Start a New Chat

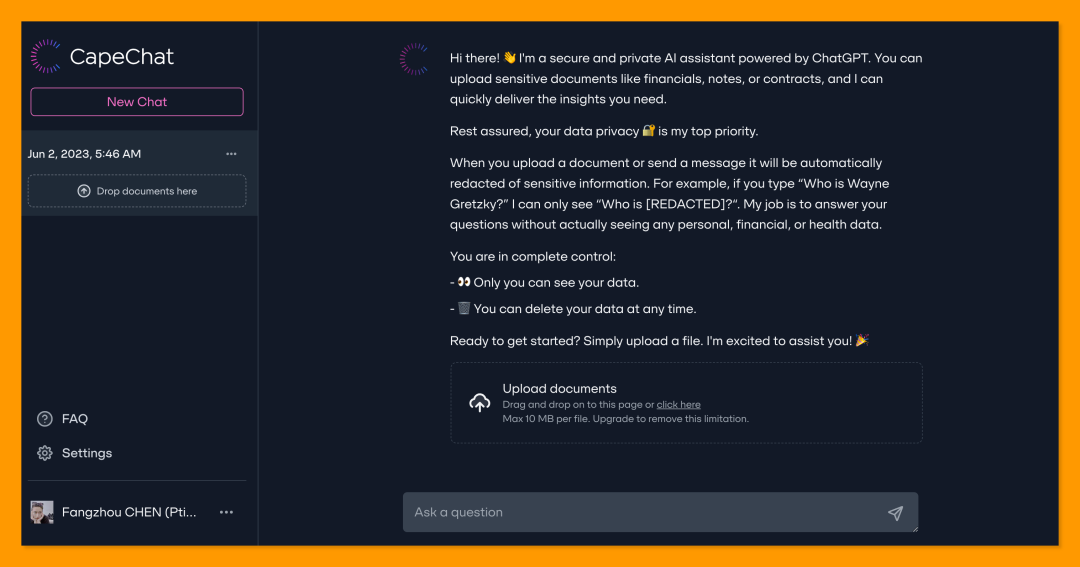(x=137, y=102)
